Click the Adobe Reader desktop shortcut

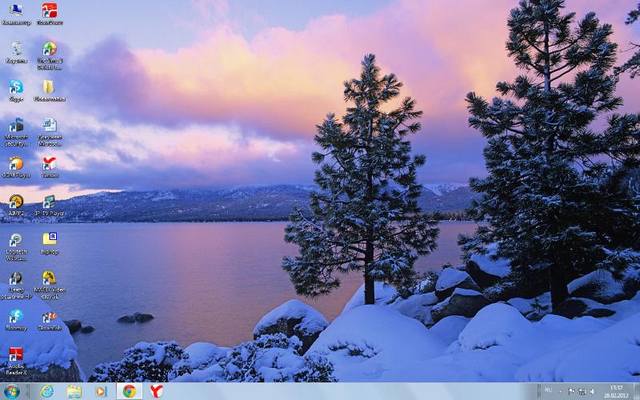pyautogui.click(x=16, y=356)
